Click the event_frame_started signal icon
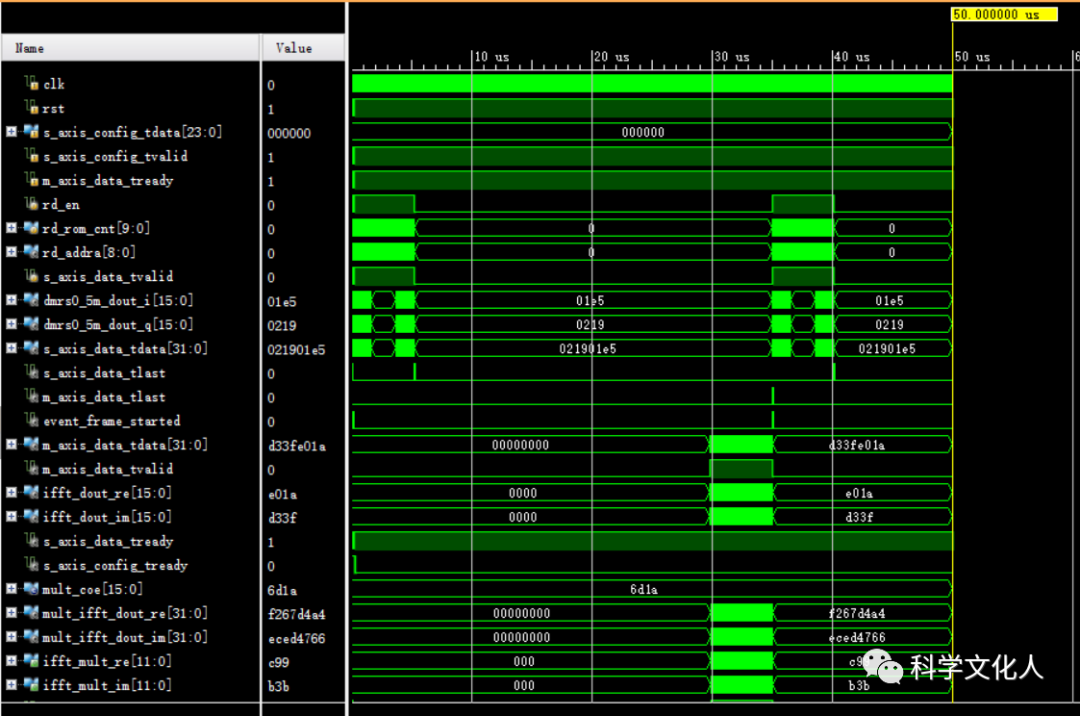The image size is (1080, 716). (x=32, y=421)
